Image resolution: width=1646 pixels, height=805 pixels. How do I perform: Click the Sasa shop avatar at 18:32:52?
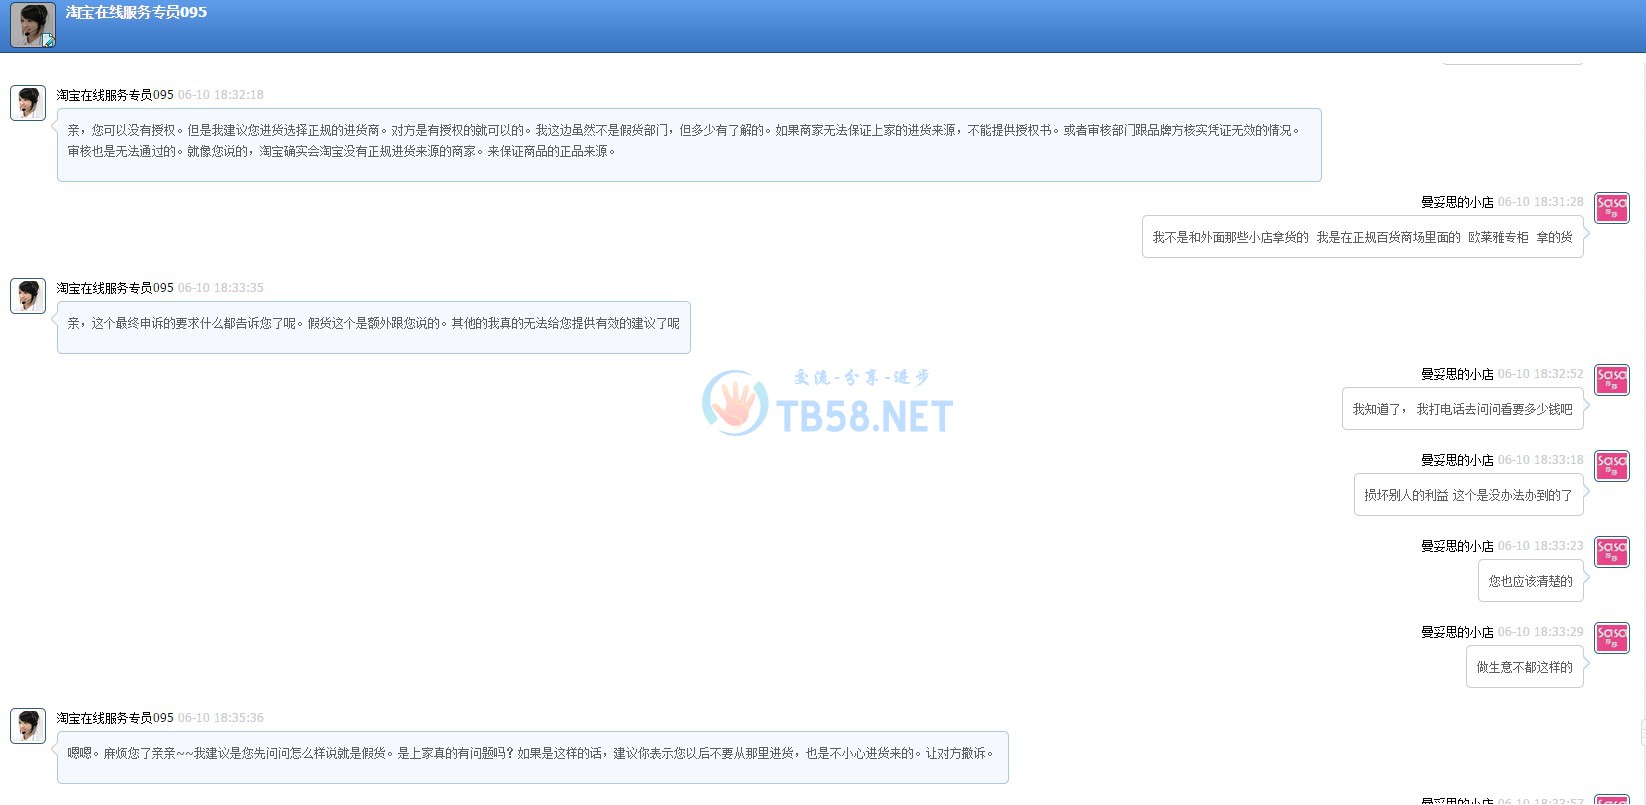1611,380
